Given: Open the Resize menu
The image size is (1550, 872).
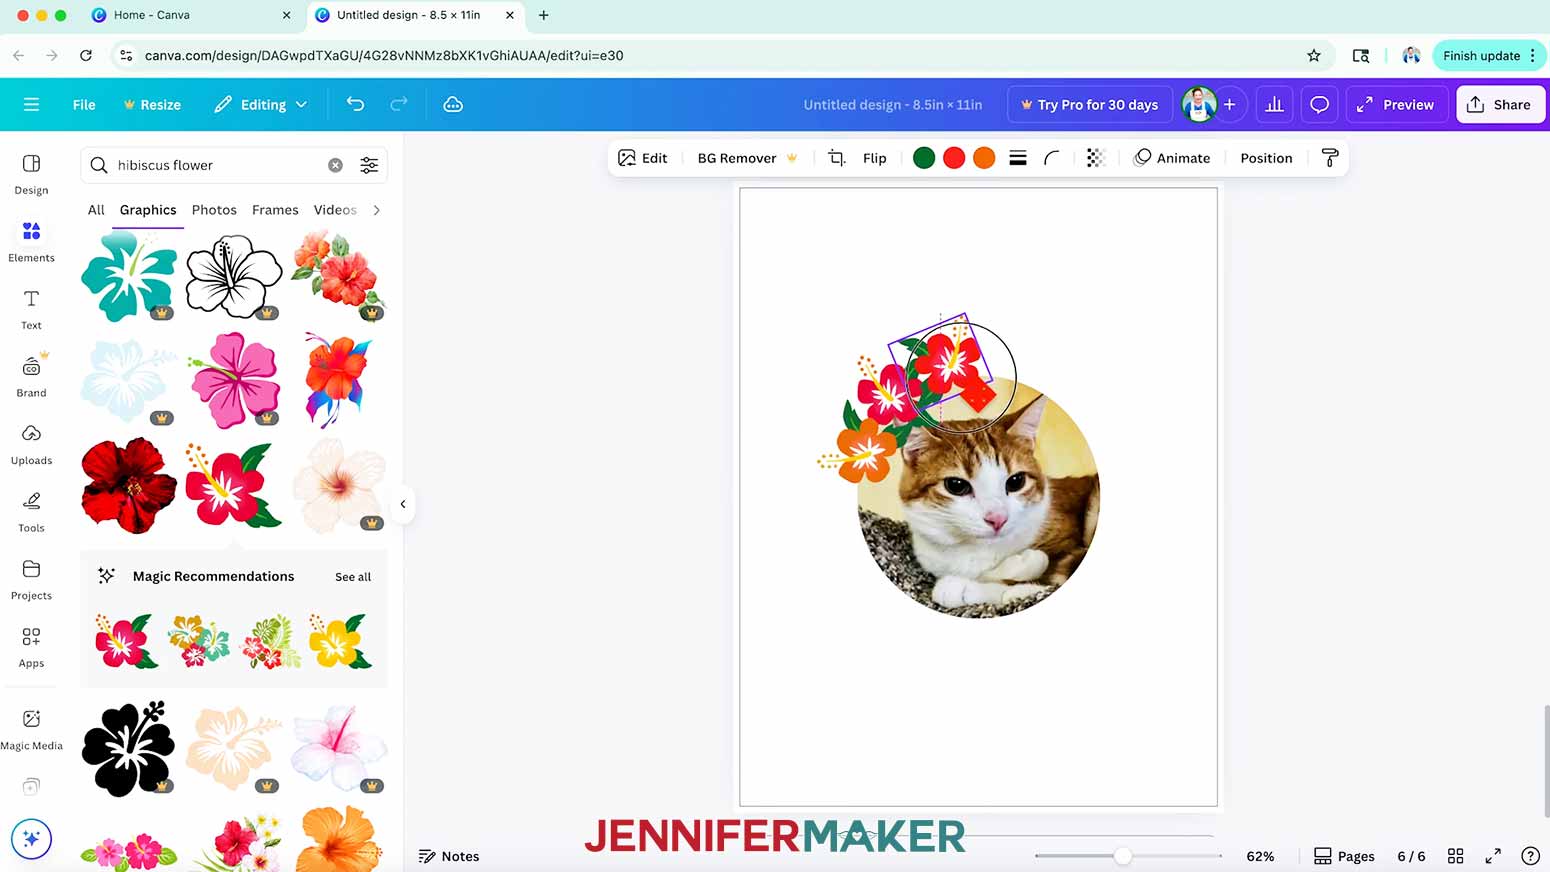Looking at the screenshot, I should pyautogui.click(x=152, y=104).
